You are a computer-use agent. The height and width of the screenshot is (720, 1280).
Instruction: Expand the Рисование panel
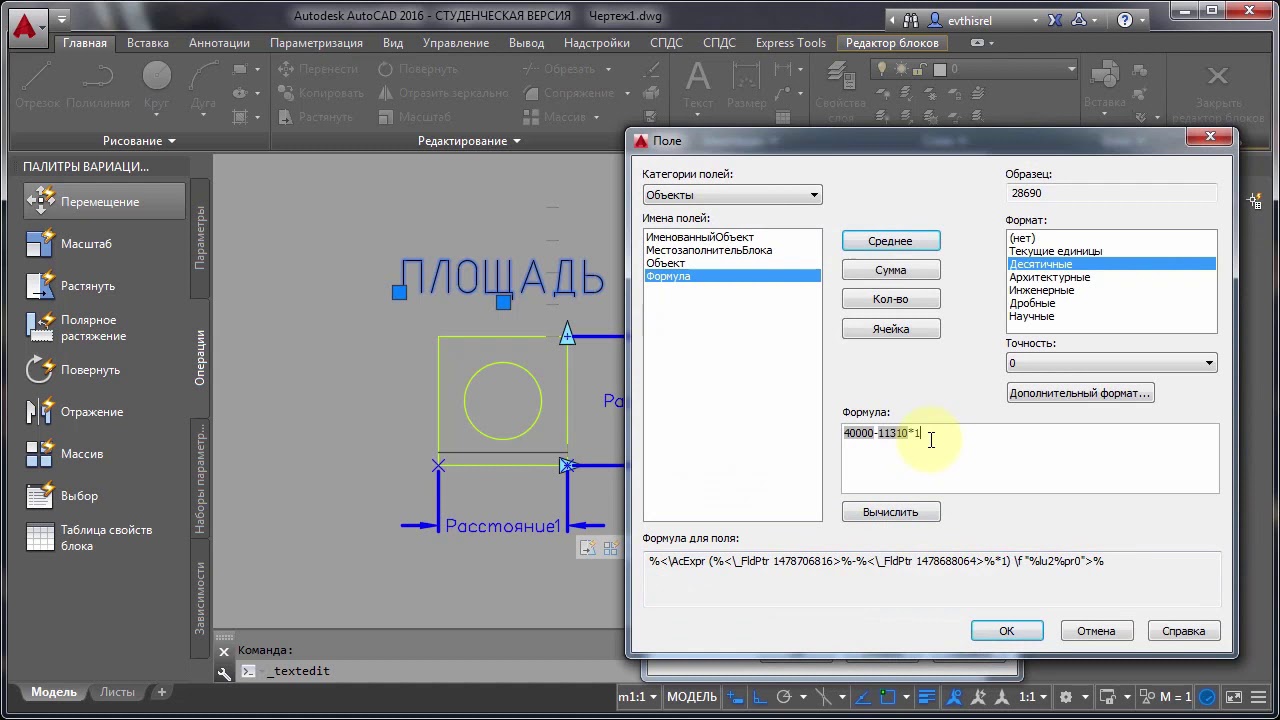tap(139, 141)
